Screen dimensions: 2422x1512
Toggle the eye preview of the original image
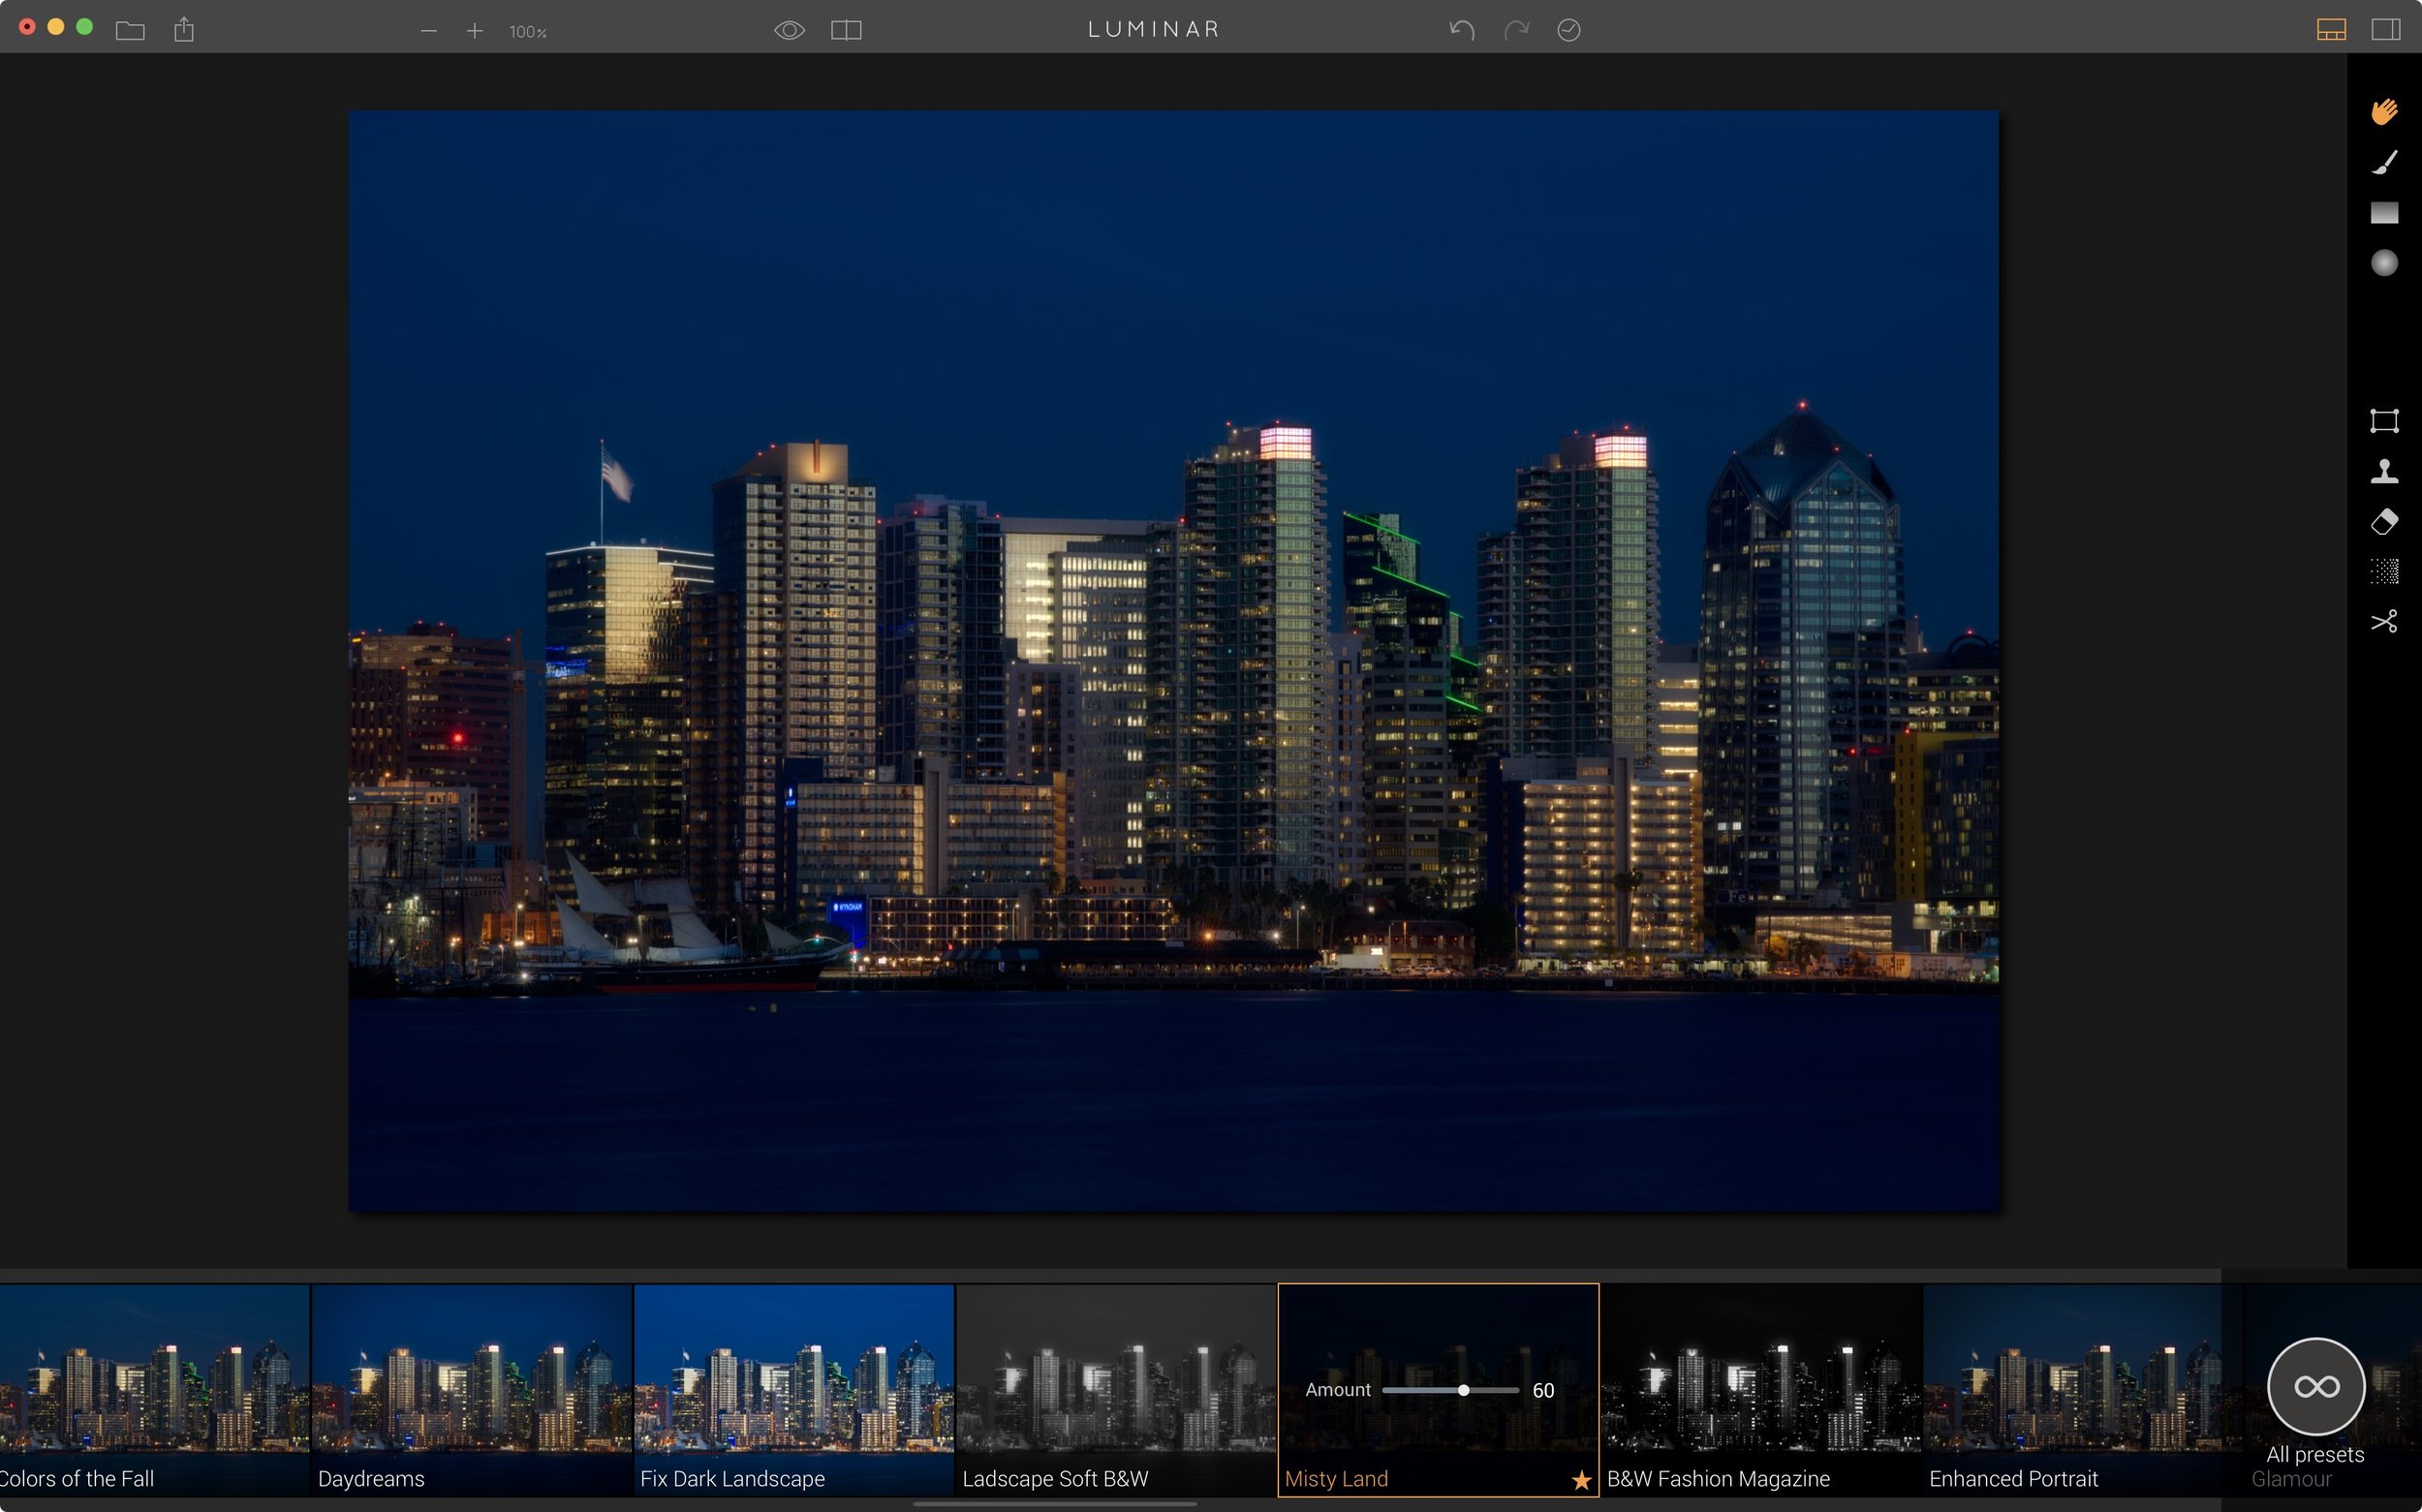pos(789,30)
